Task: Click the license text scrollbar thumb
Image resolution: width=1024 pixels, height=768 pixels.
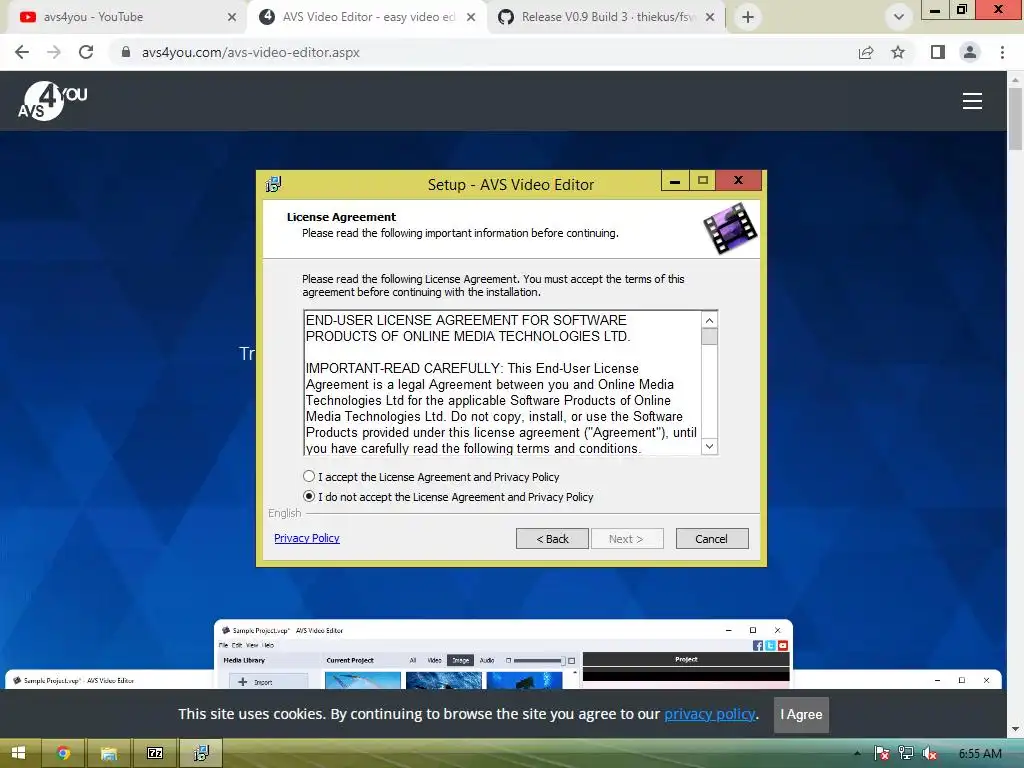Action: (709, 336)
